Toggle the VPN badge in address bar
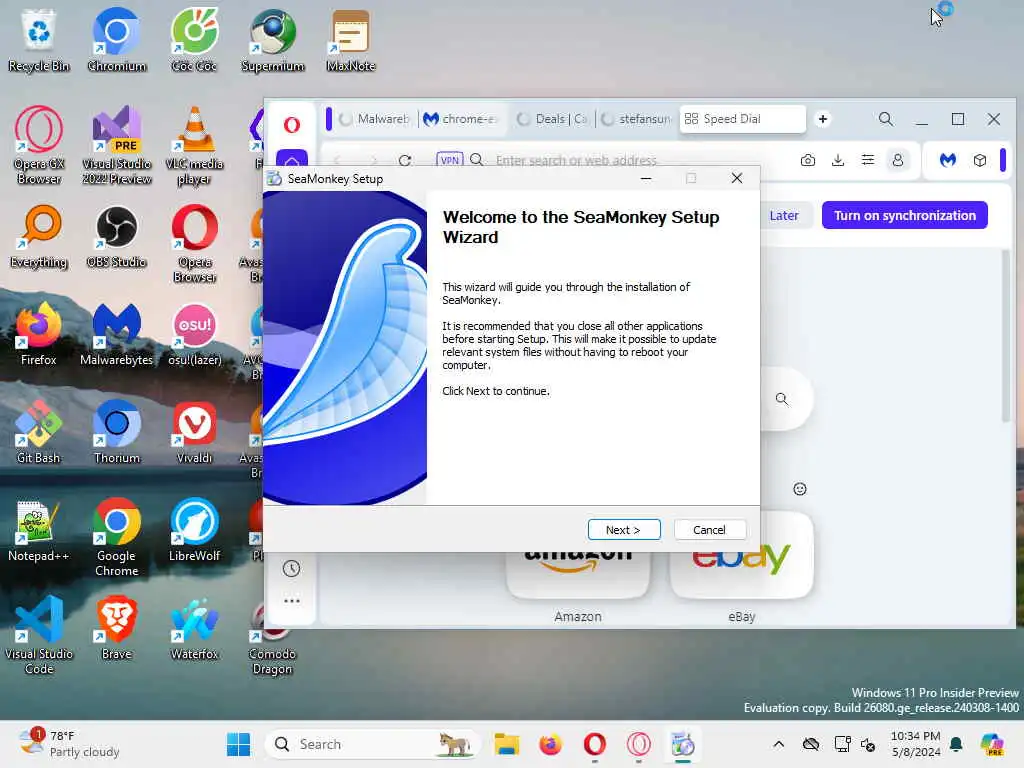 [x=450, y=160]
